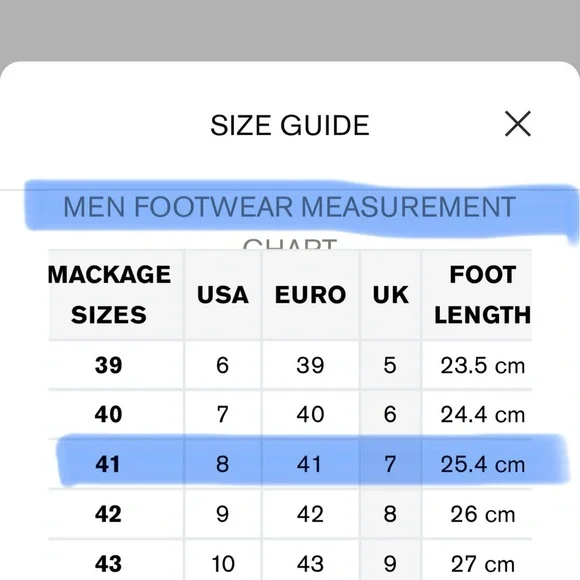Click the 23.5 cm foot length cell
Screen dimensions: 580x580
(482, 366)
